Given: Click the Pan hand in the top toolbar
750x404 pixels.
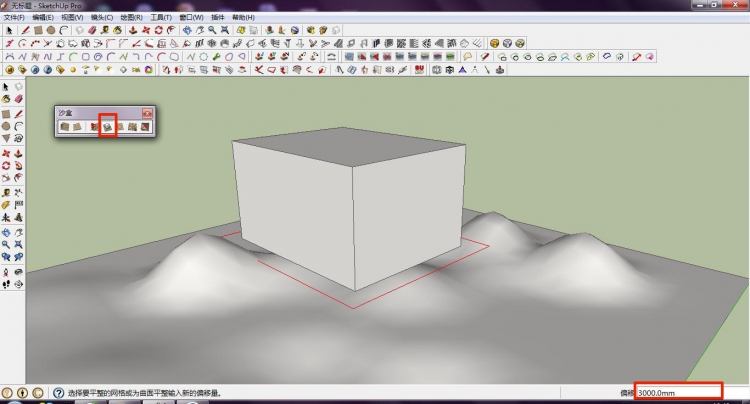Looking at the screenshot, I should pos(199,30).
